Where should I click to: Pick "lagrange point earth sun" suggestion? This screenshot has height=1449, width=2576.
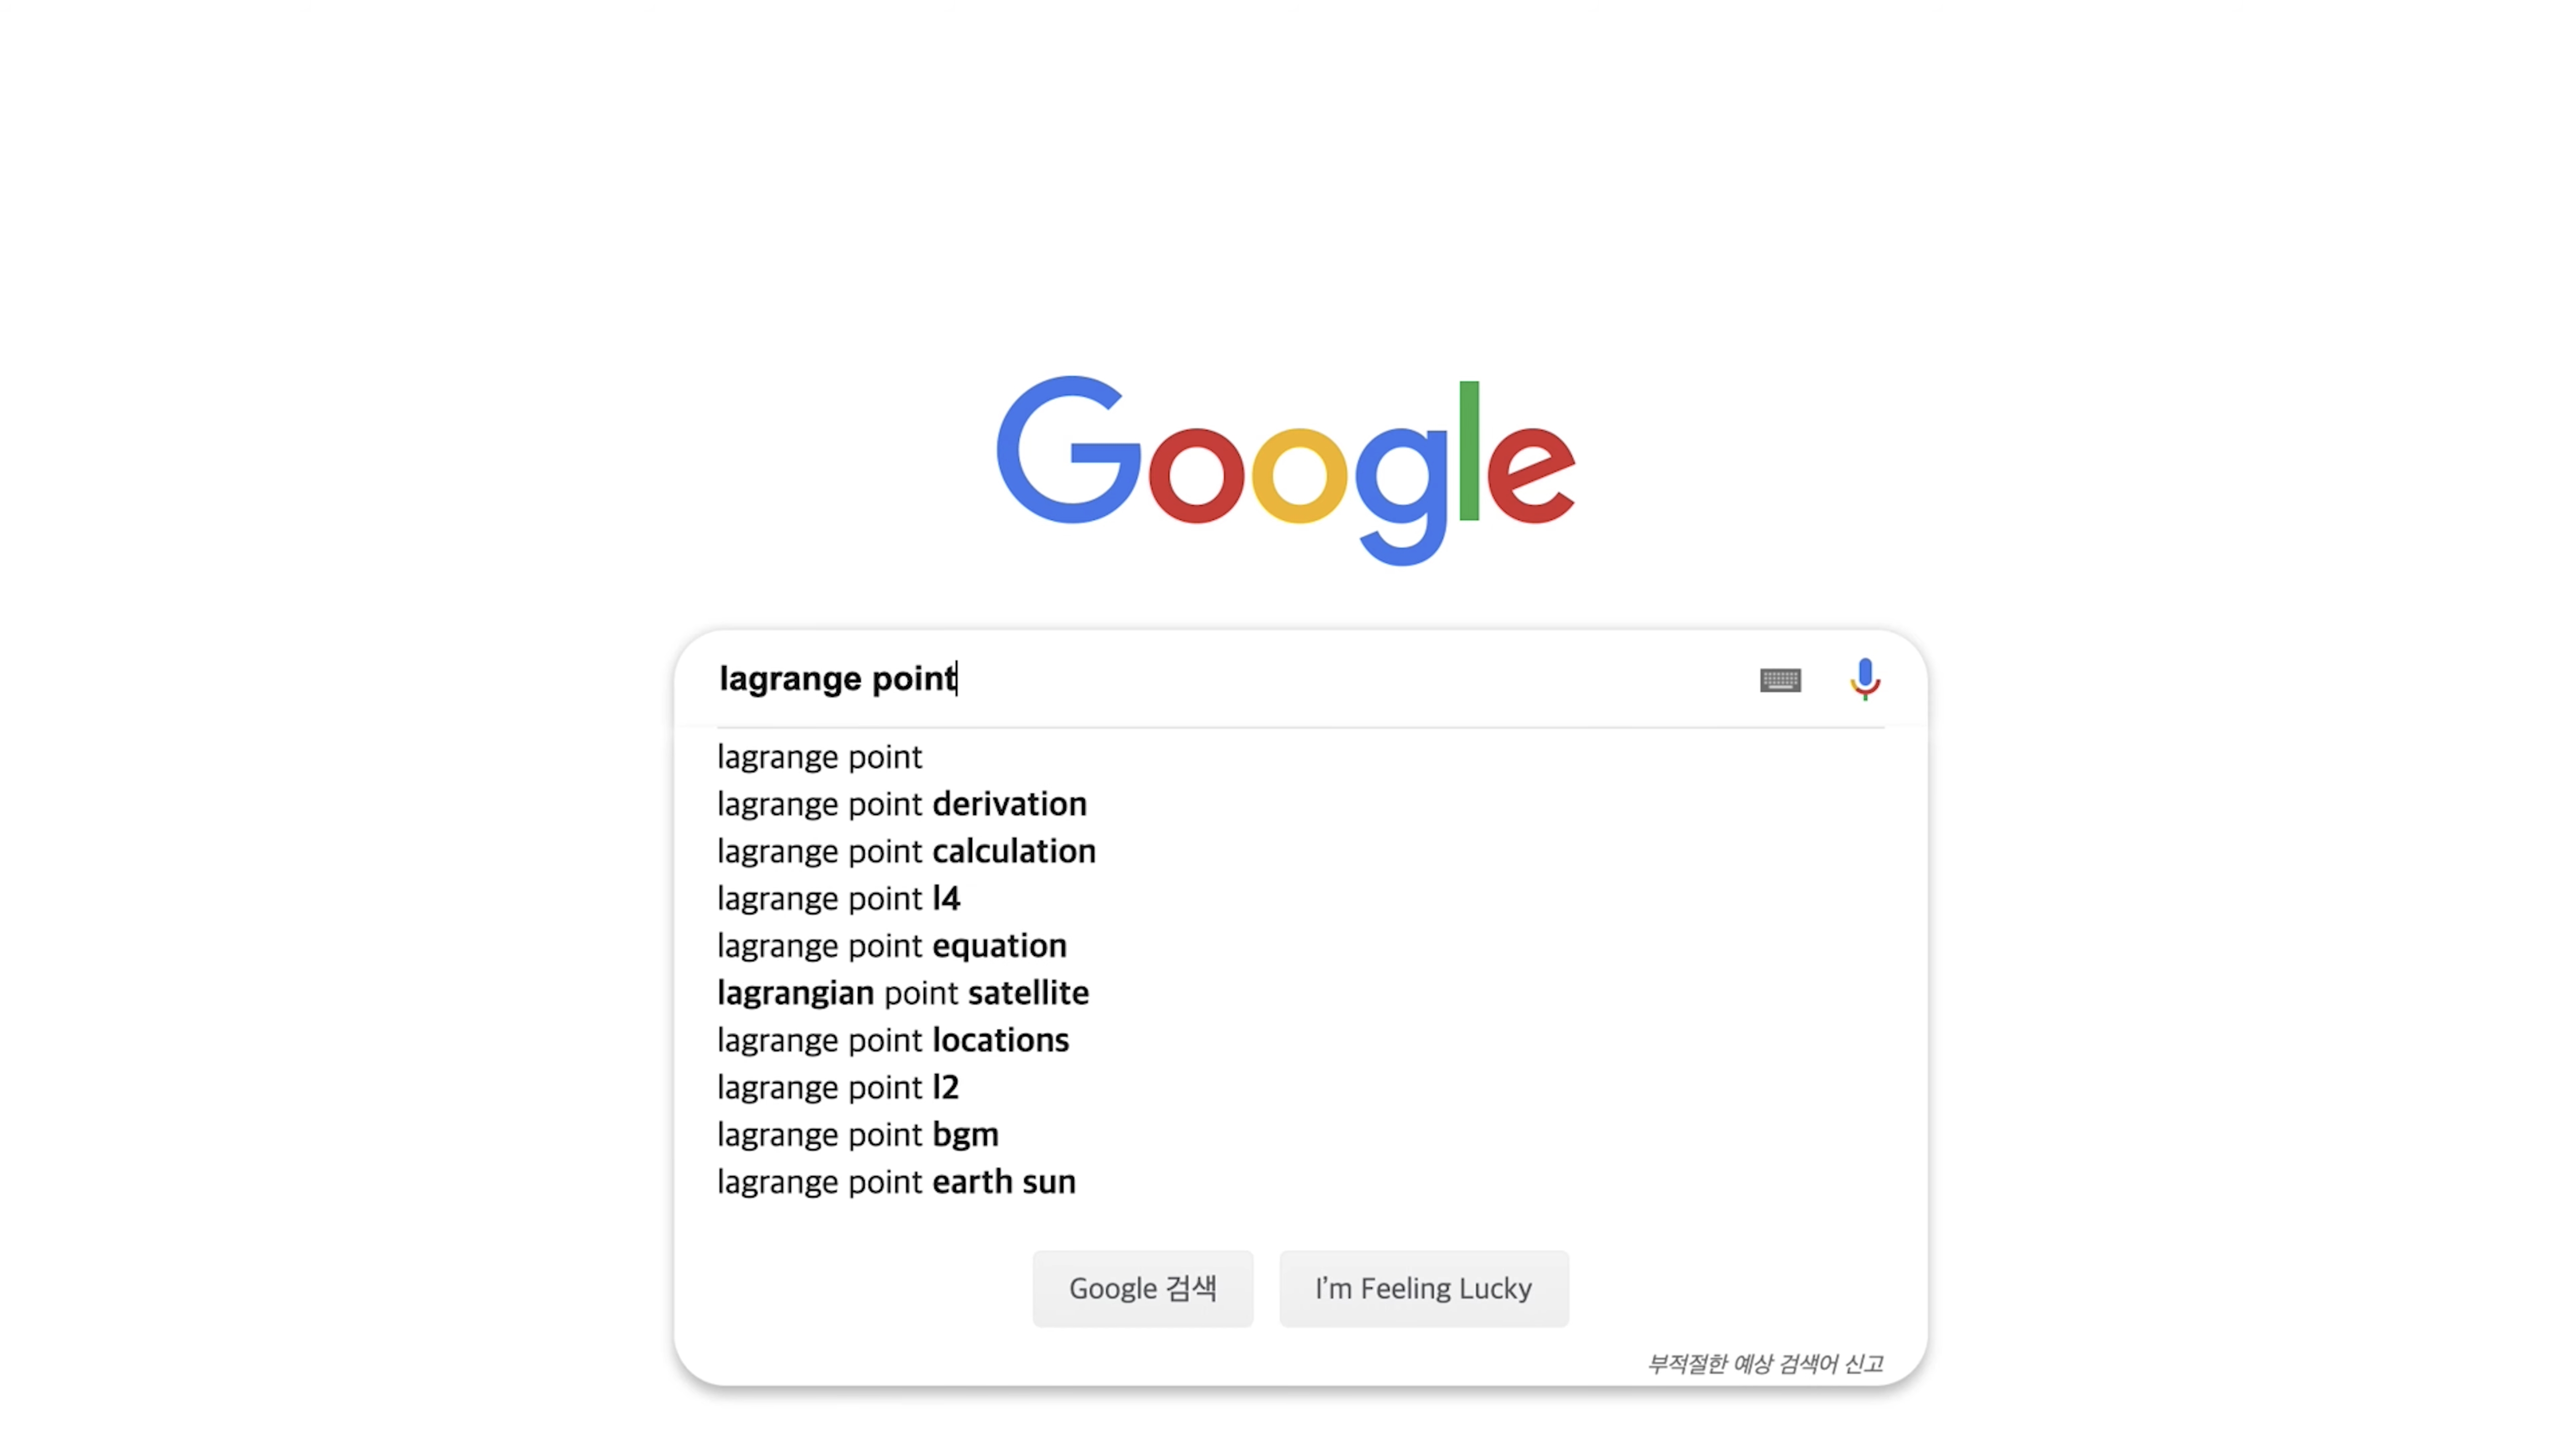point(1300,1181)
